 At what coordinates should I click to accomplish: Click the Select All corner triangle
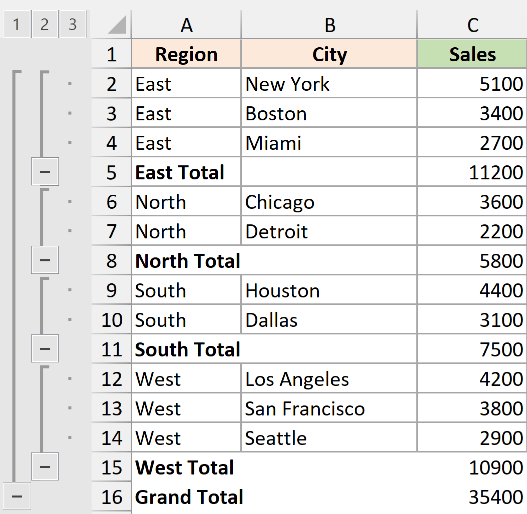coord(117,25)
